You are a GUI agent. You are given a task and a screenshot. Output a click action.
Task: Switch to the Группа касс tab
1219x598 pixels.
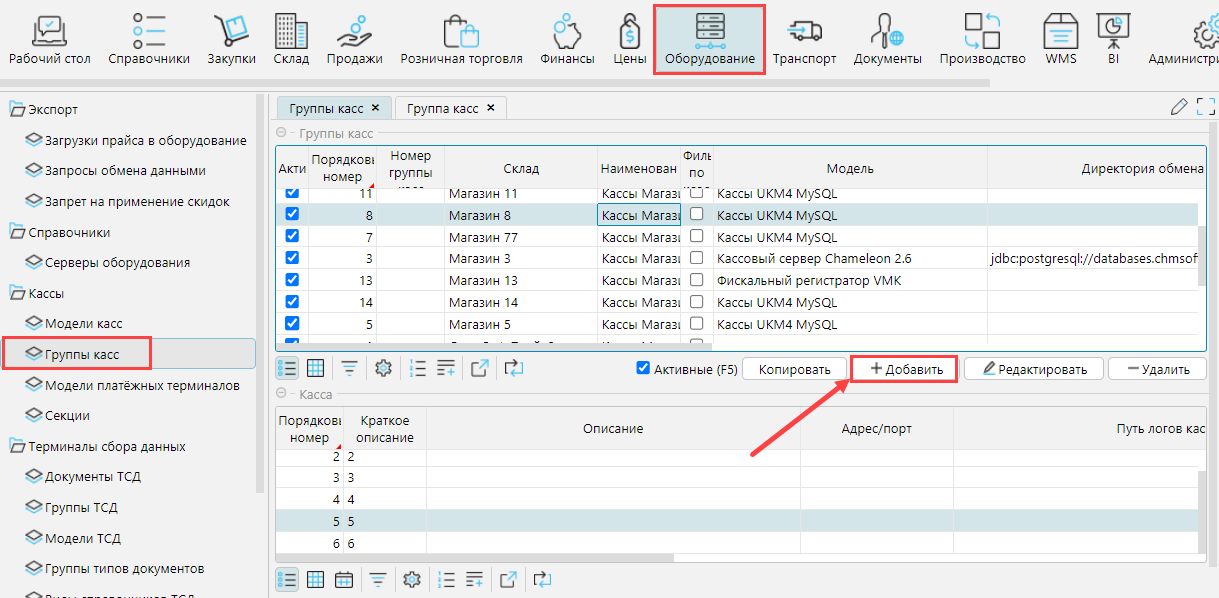pyautogui.click(x=443, y=108)
